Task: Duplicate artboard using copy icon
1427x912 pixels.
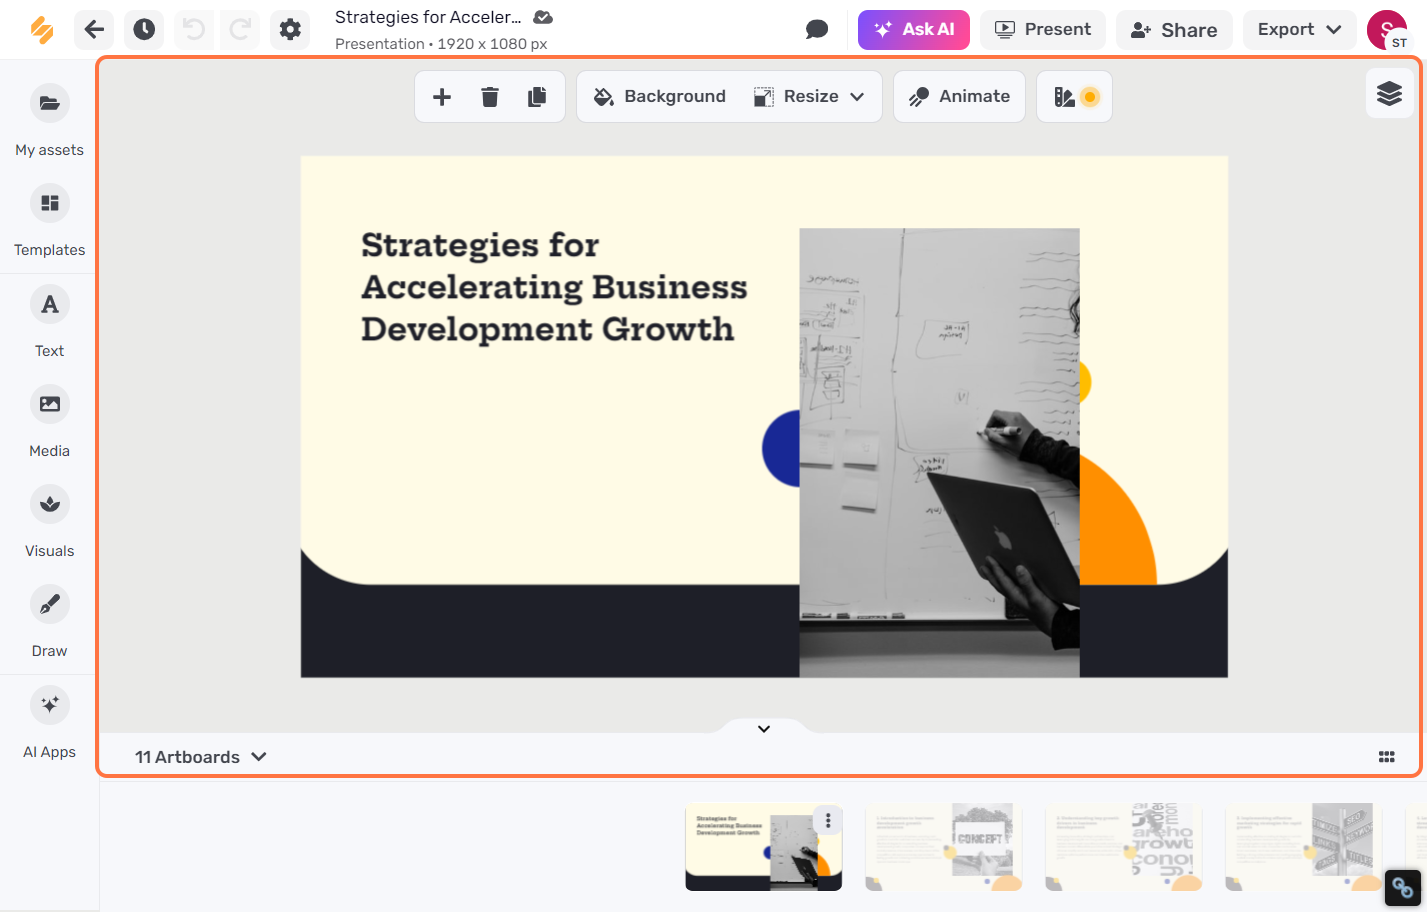Action: click(x=537, y=97)
